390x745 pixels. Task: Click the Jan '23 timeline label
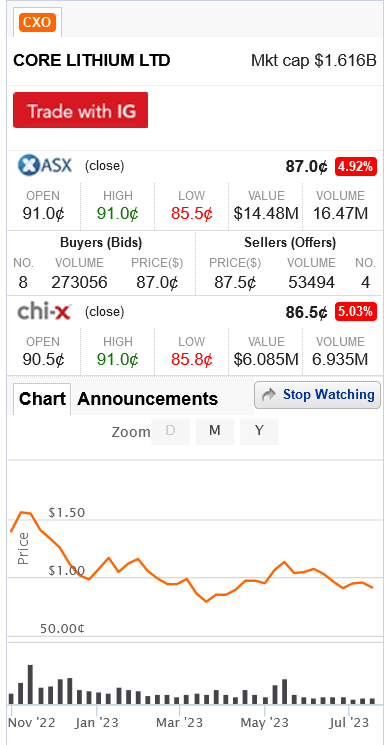(96, 723)
